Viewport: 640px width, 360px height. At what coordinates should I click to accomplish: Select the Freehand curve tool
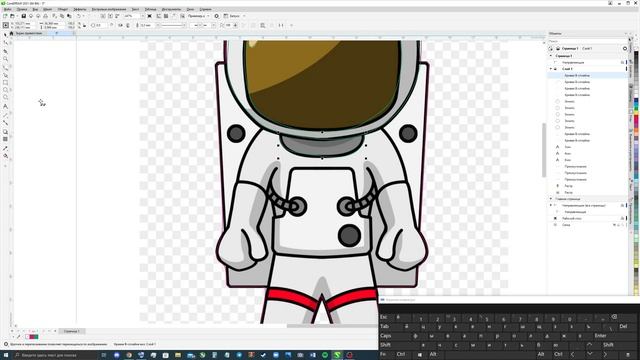pyautogui.click(x=5, y=67)
